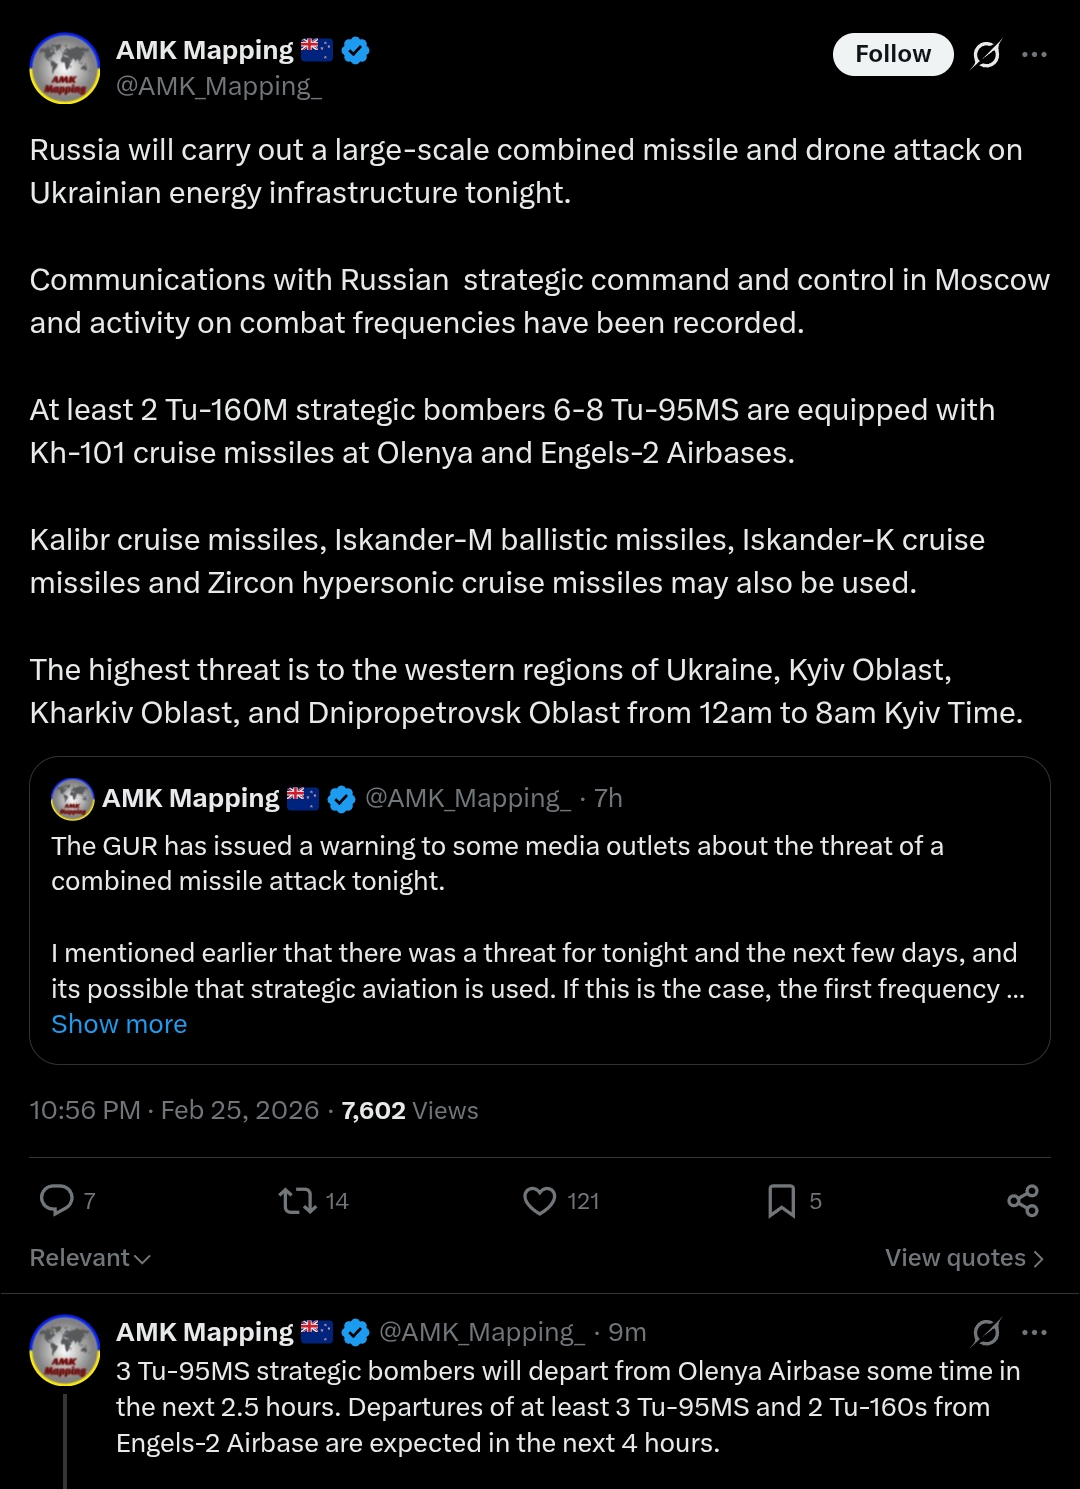Viewport: 1080px width, 1489px height.
Task: Open the share icon for the post
Action: click(1023, 1200)
